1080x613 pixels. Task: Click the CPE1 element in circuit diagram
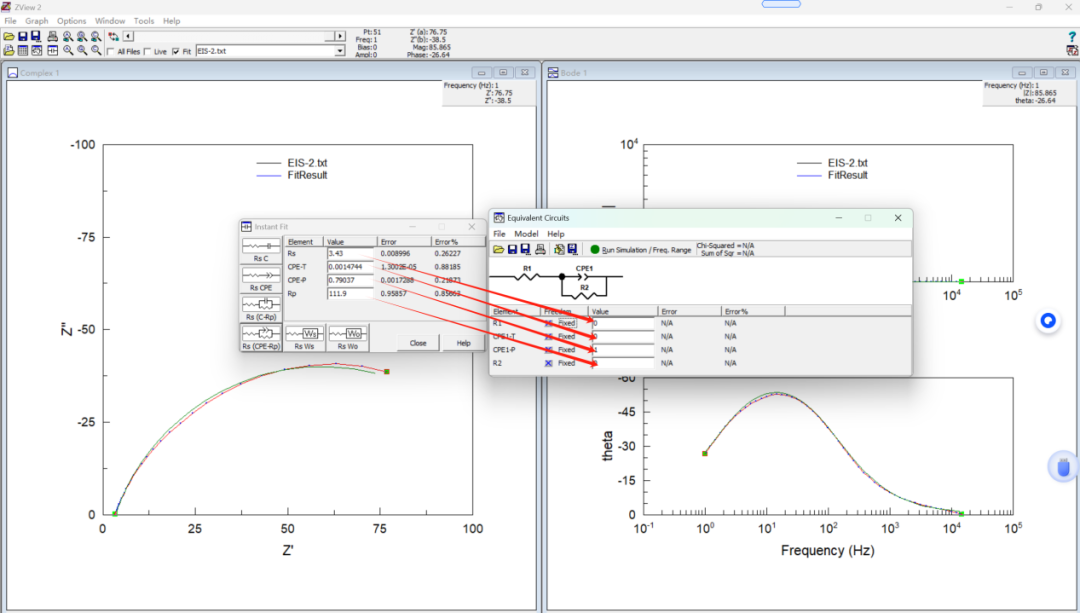[x=584, y=276]
